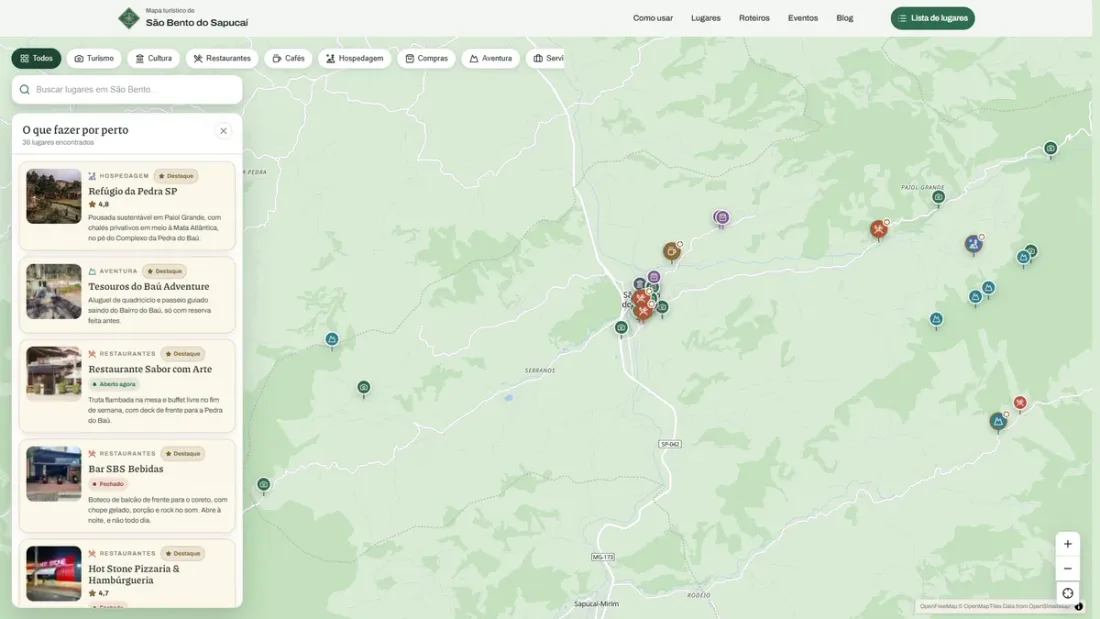Close the 'O que fazer por perto' panel
The image size is (1100, 619).
223,131
